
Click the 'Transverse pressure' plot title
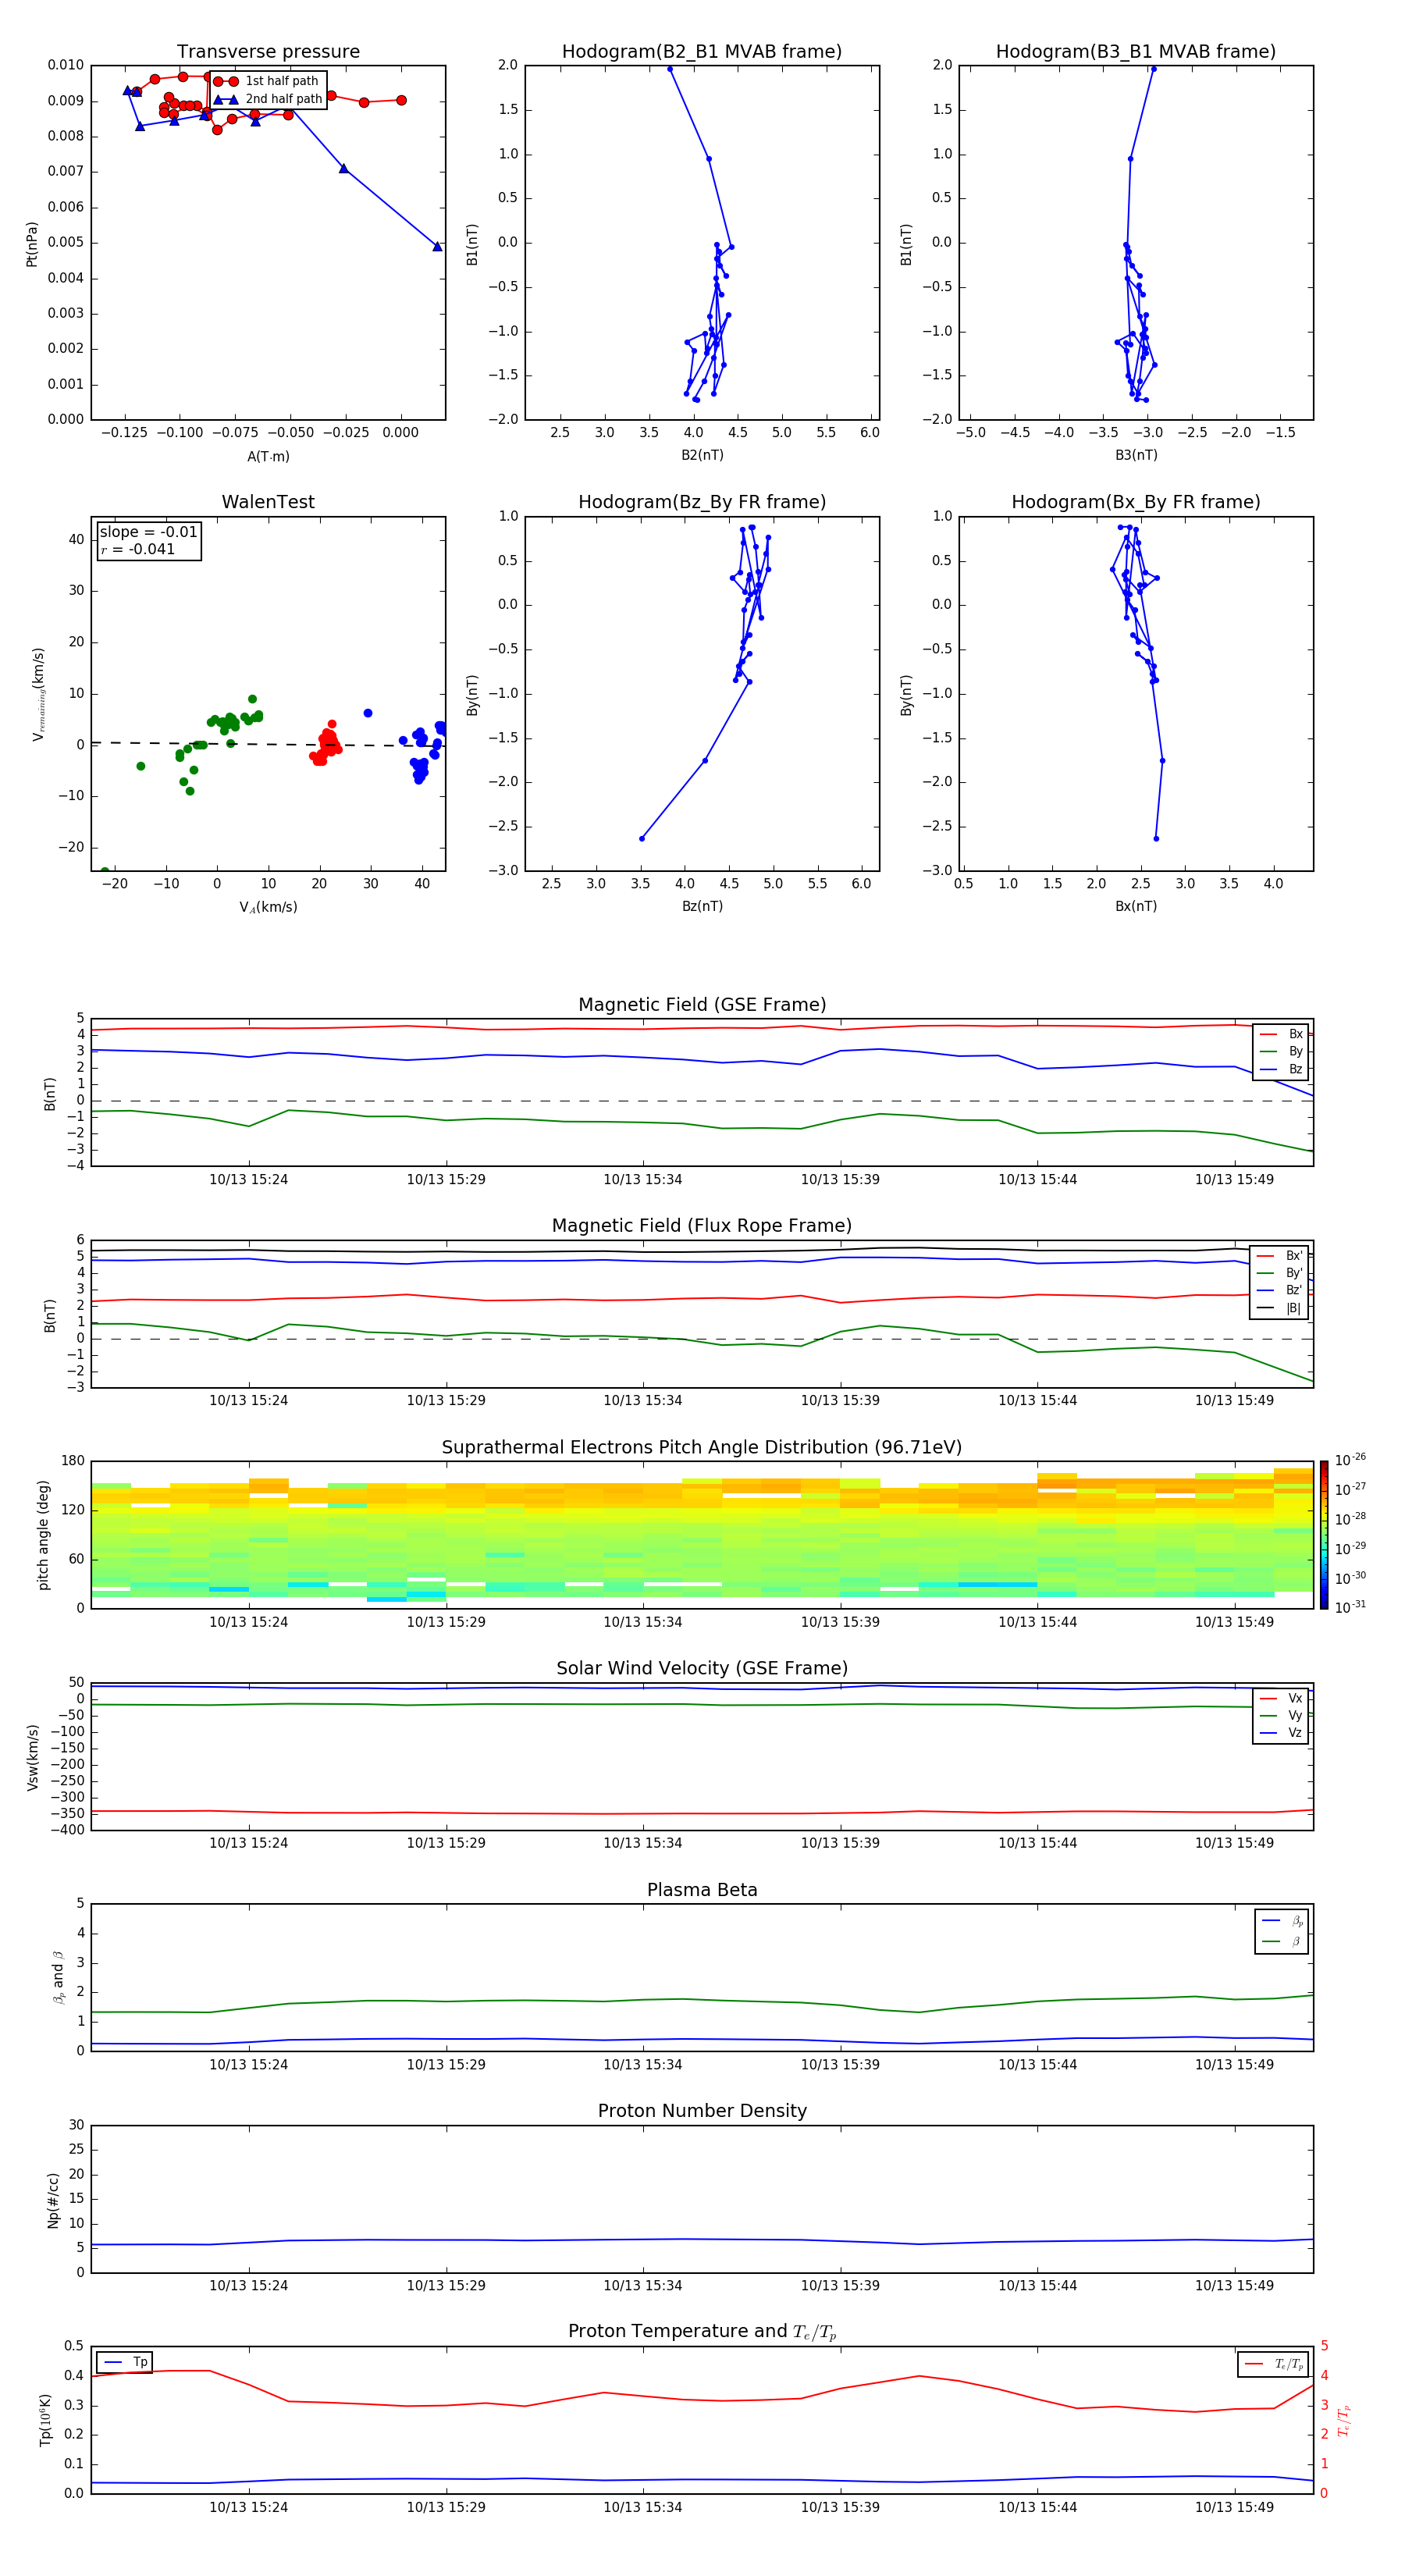[268, 52]
